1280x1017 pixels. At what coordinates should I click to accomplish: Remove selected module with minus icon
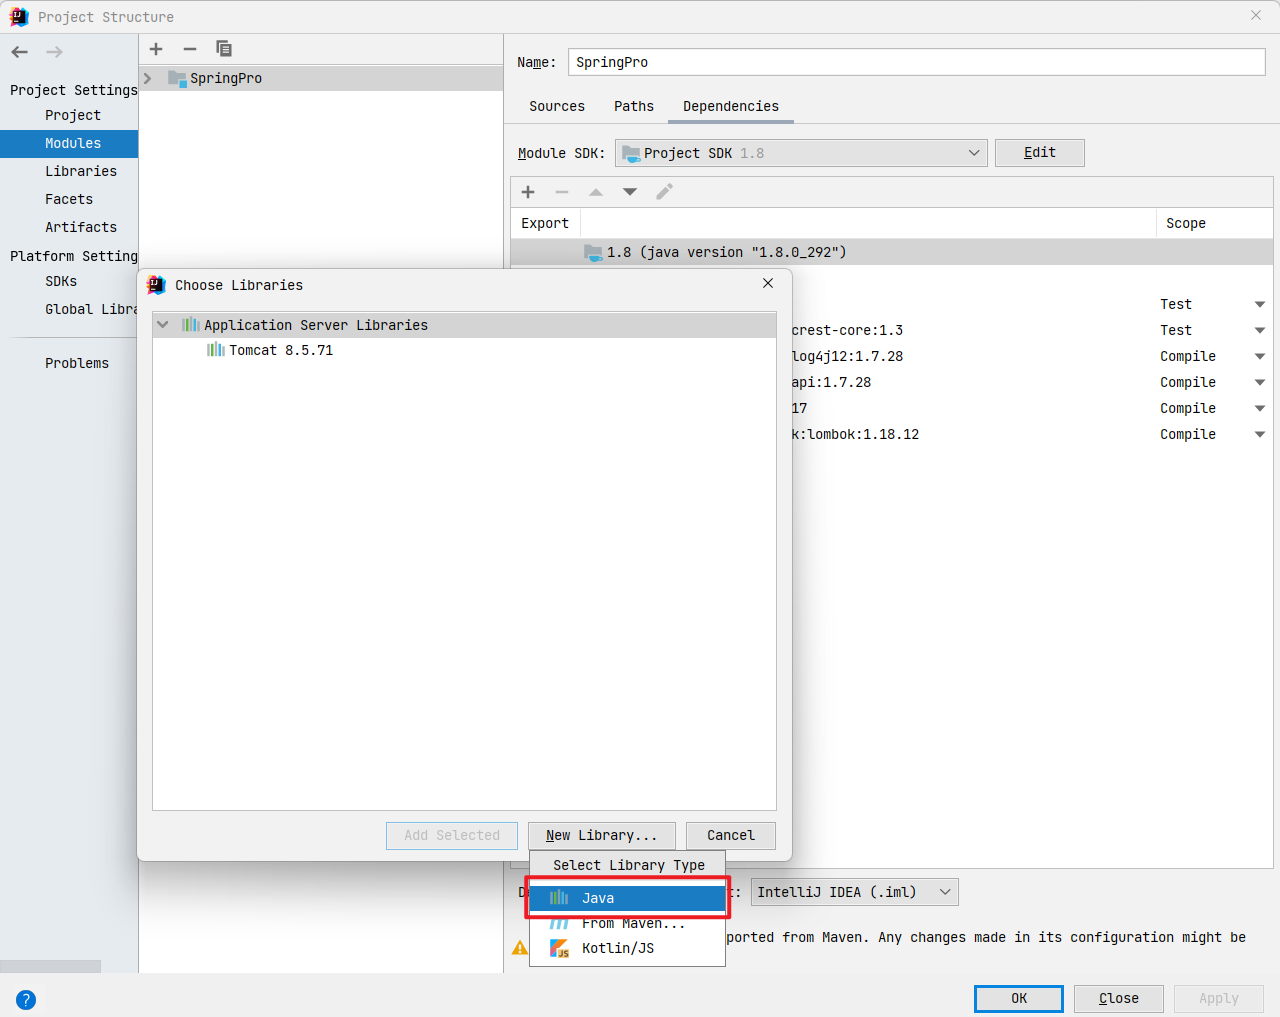(x=190, y=49)
